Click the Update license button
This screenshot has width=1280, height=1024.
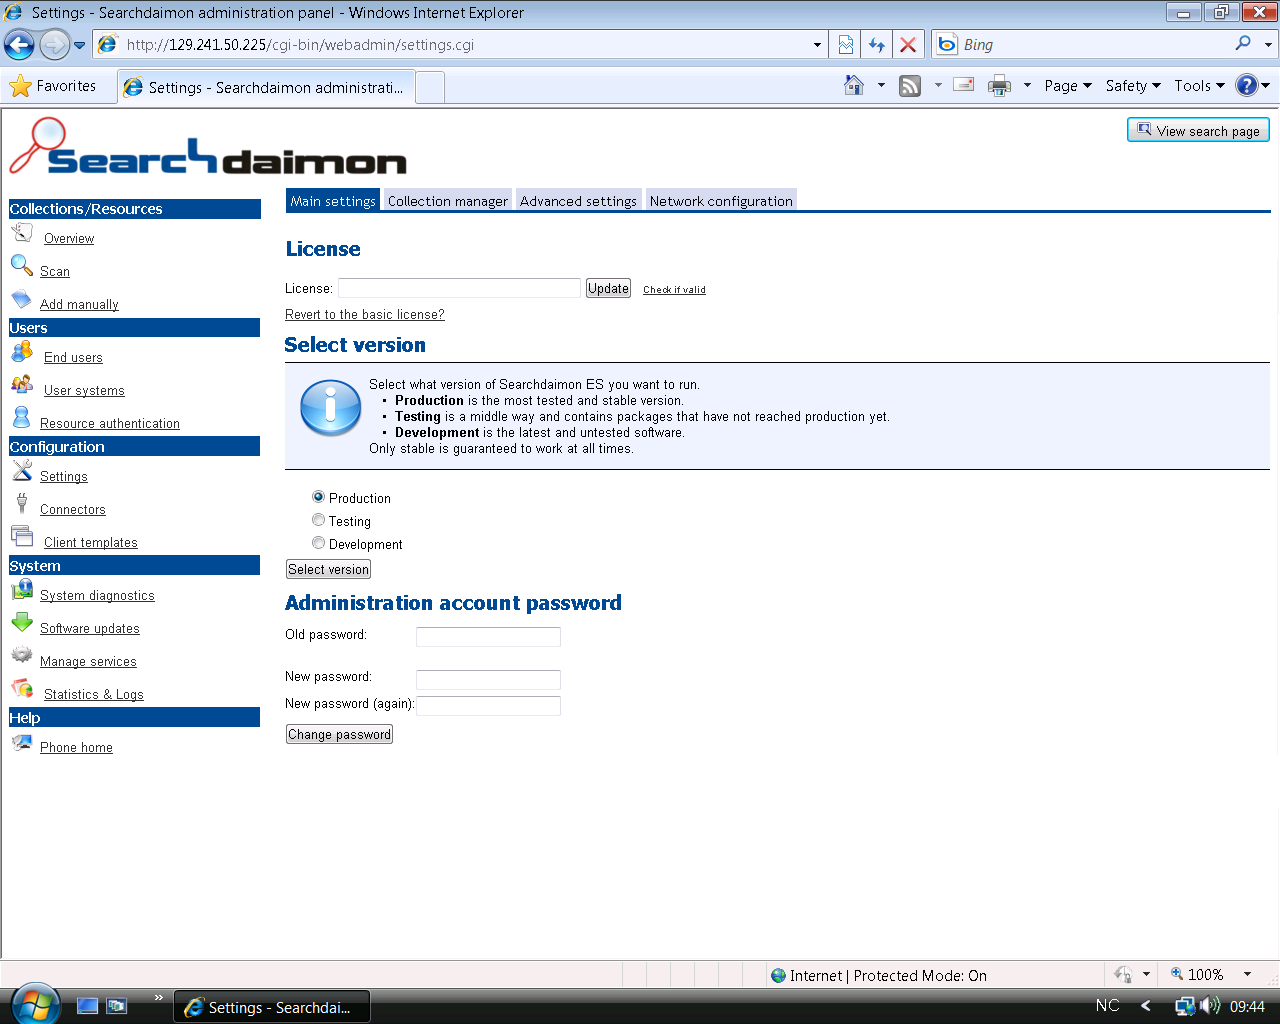pos(608,288)
